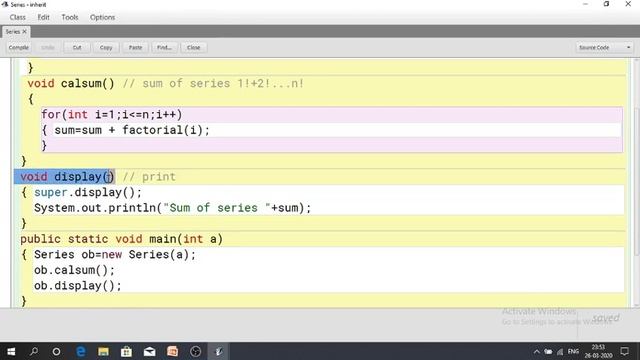Open the Action Center notifications icon

(624, 351)
